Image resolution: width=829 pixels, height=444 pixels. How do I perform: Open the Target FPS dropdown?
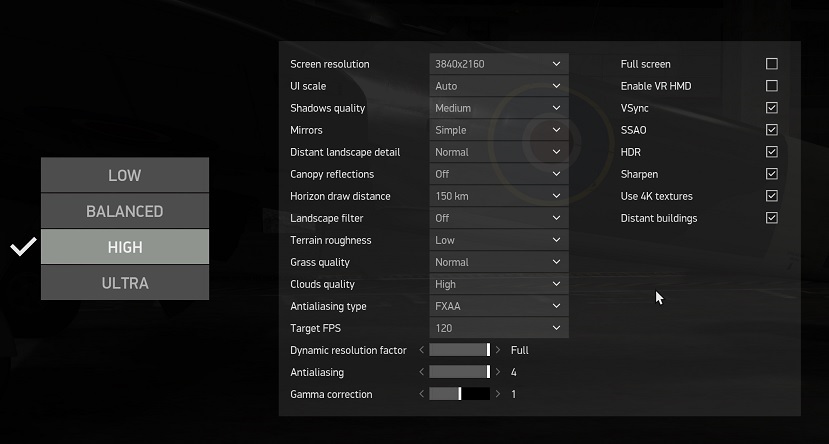[498, 328]
